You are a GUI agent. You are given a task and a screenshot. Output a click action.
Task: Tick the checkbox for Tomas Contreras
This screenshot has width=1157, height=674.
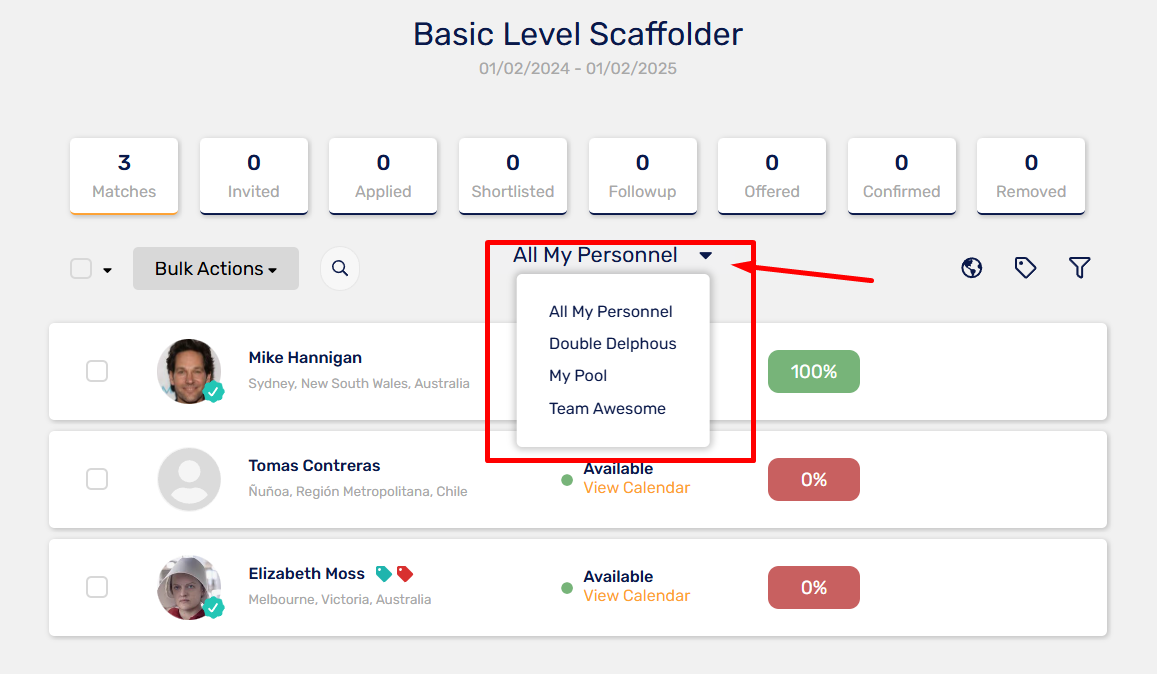pos(97,479)
